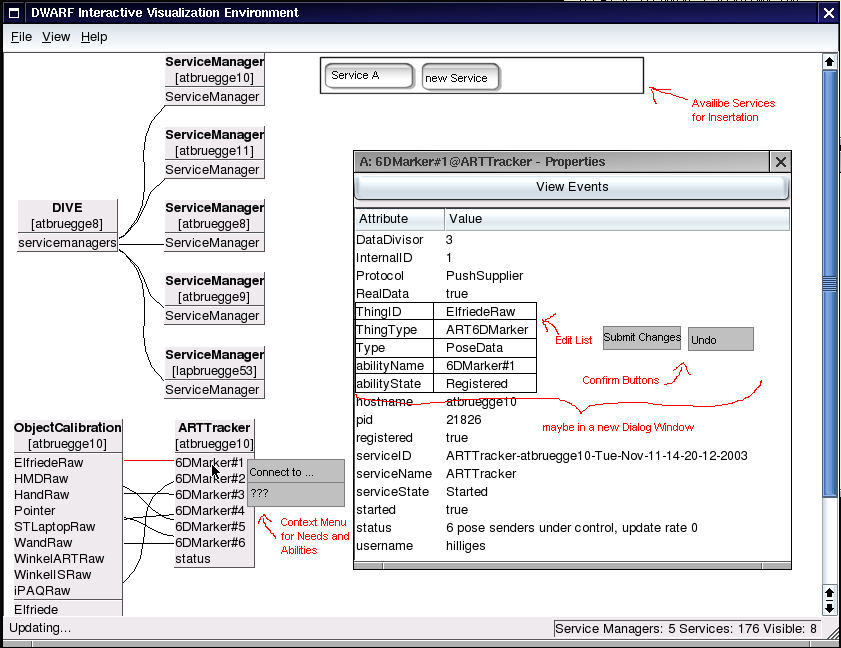The image size is (841, 648).
Task: Click 6DMarker#2 ability of ARTTracker
Action: (x=210, y=478)
